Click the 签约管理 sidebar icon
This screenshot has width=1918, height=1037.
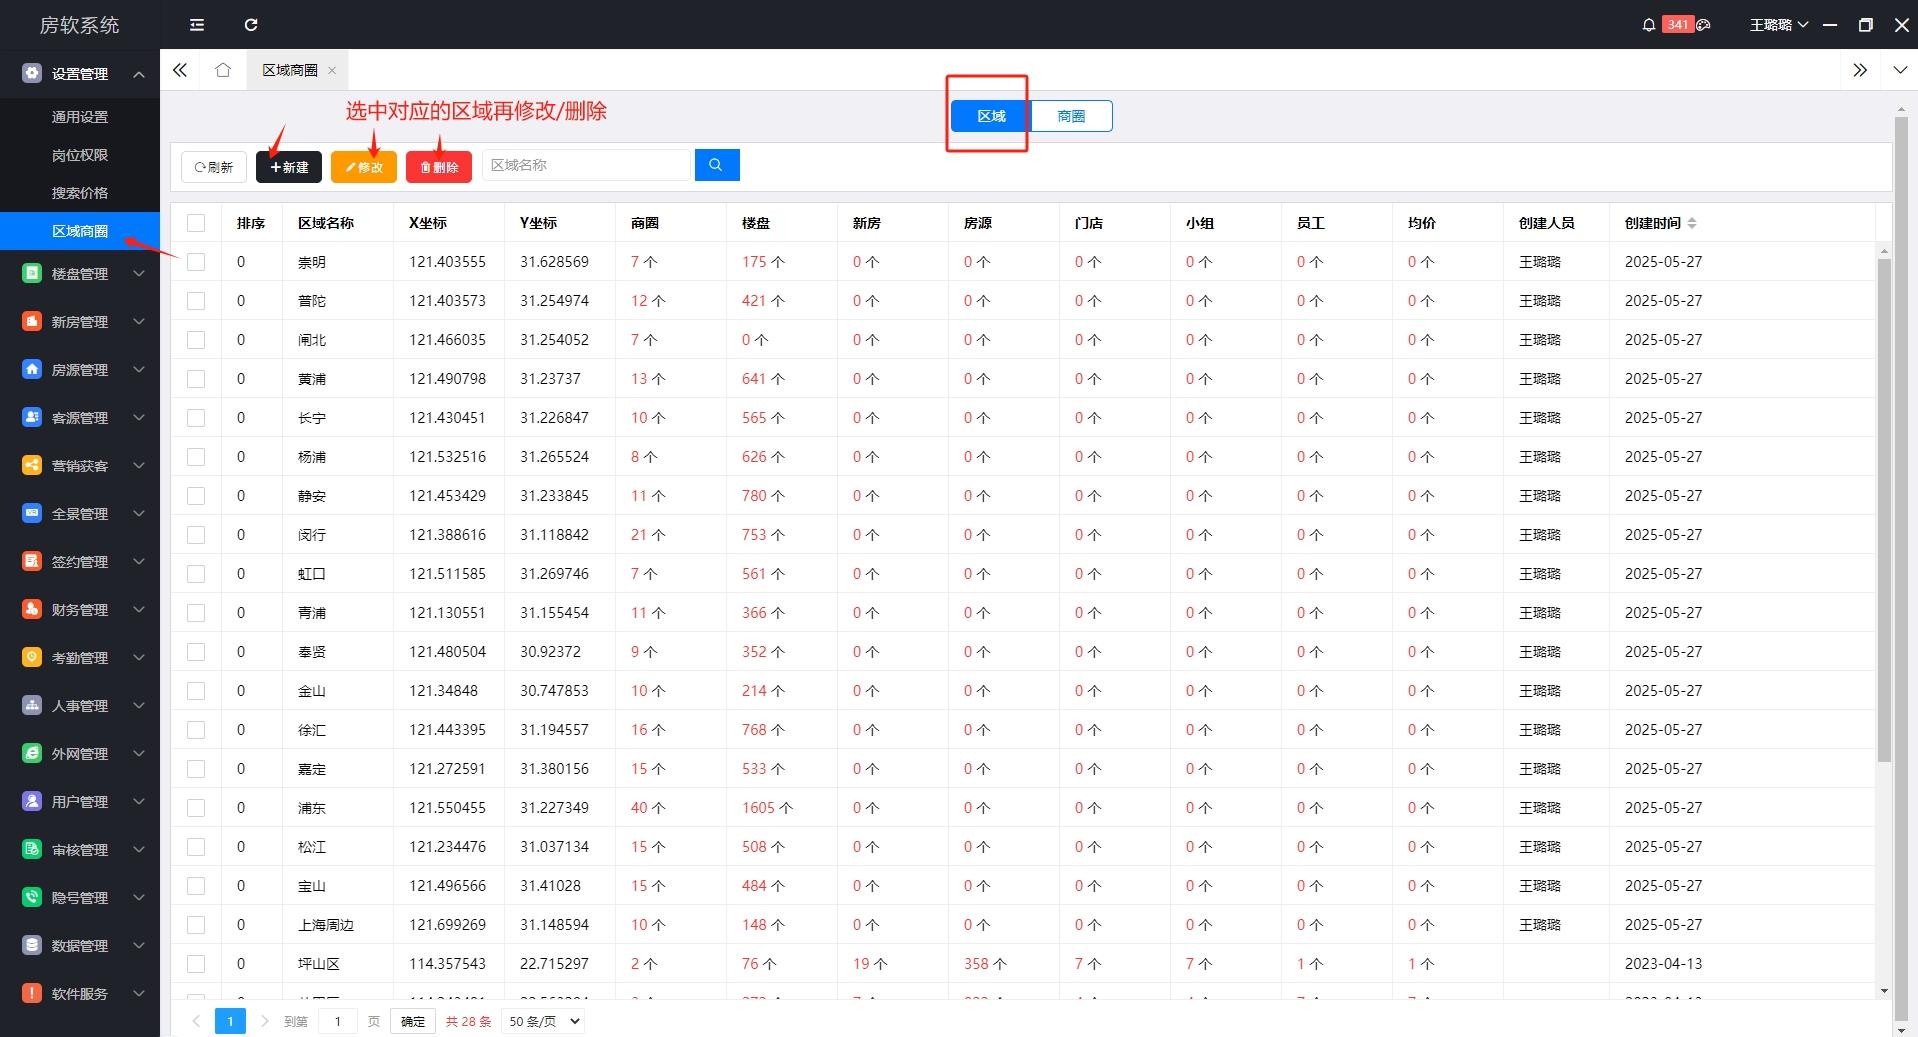[x=32, y=561]
